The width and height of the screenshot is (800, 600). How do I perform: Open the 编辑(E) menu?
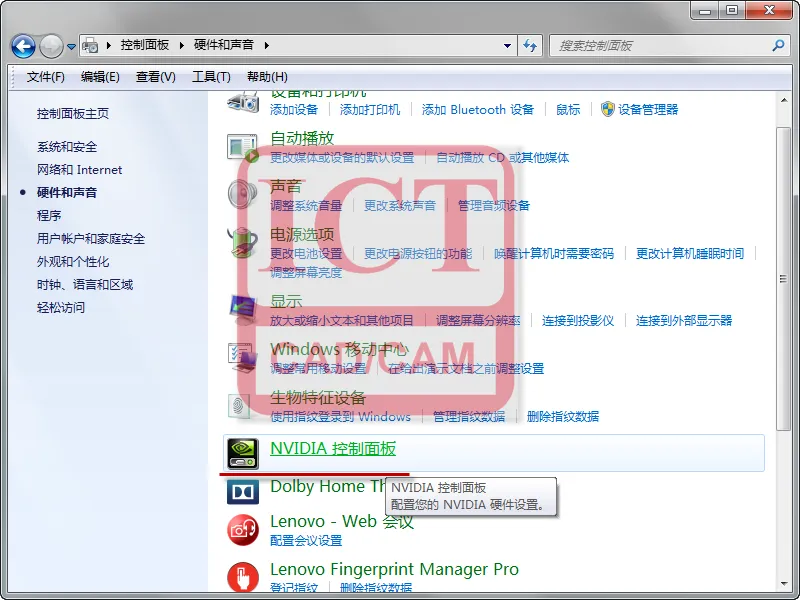coord(100,77)
